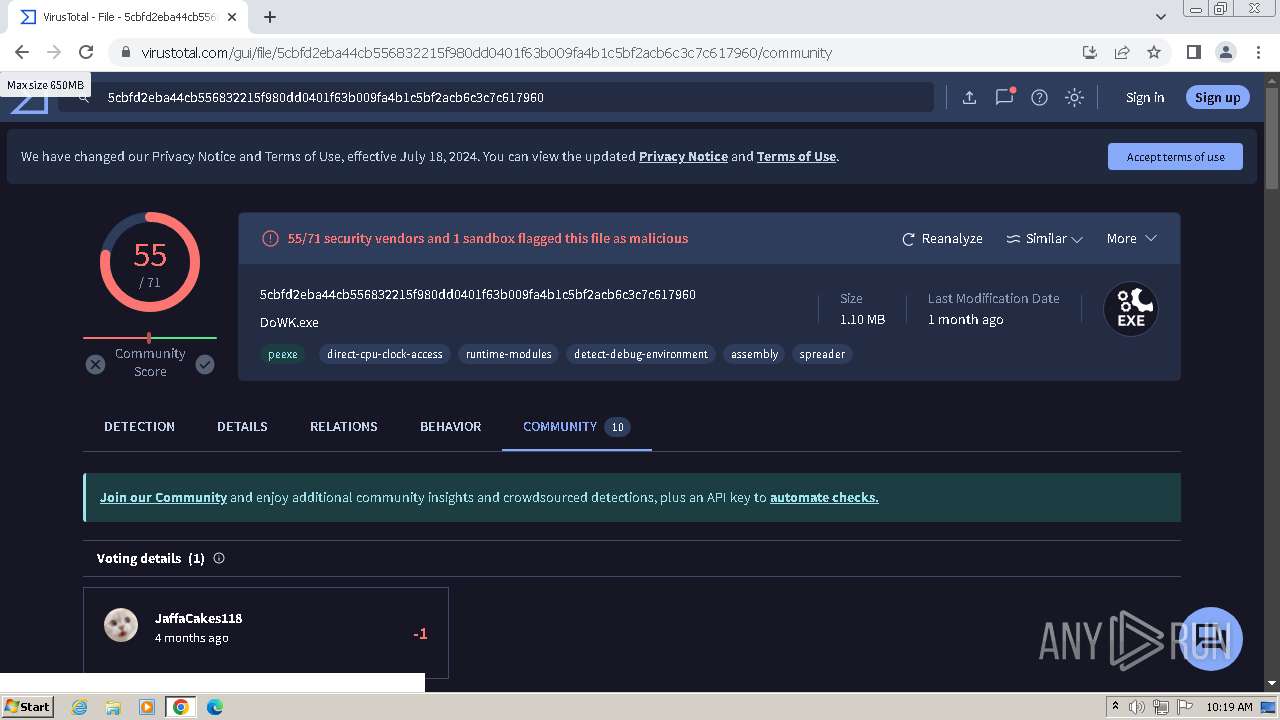This screenshot has height=720, width=1280.
Task: Click the browser back arrow
Action: tap(22, 52)
